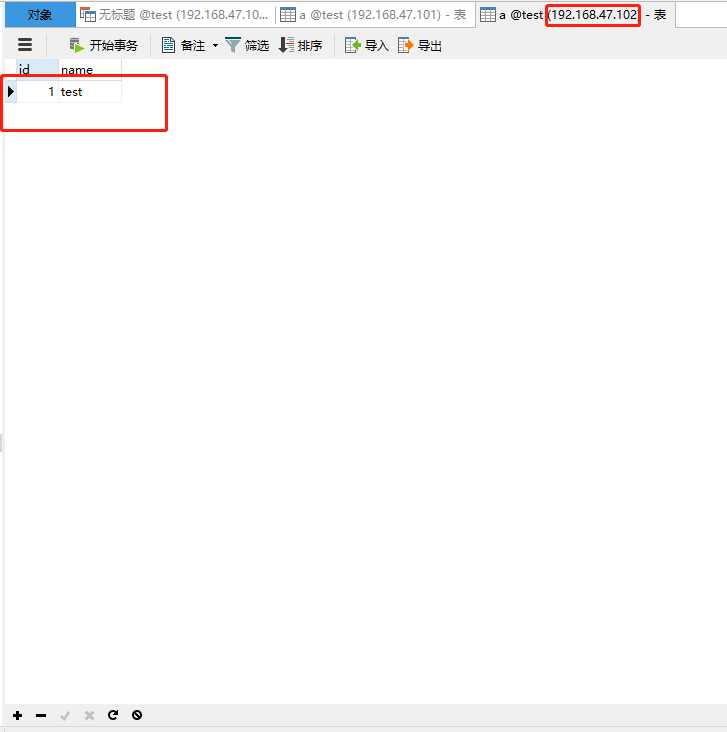
Task: Click the Sort (排序) button
Action: click(300, 45)
